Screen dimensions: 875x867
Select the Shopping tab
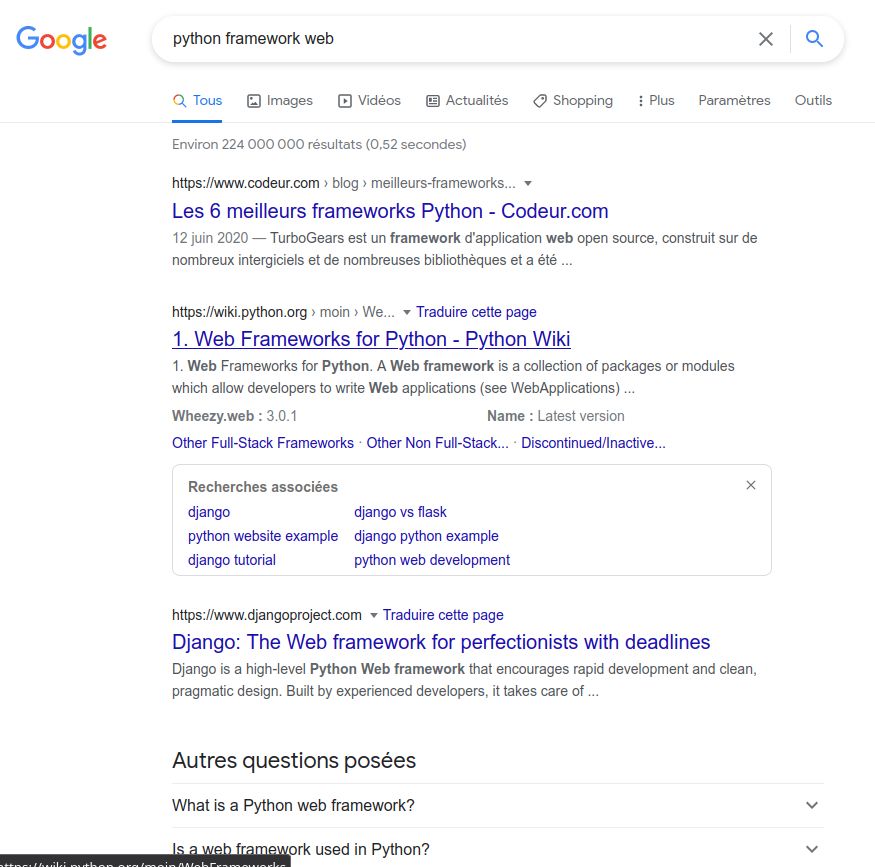point(573,100)
